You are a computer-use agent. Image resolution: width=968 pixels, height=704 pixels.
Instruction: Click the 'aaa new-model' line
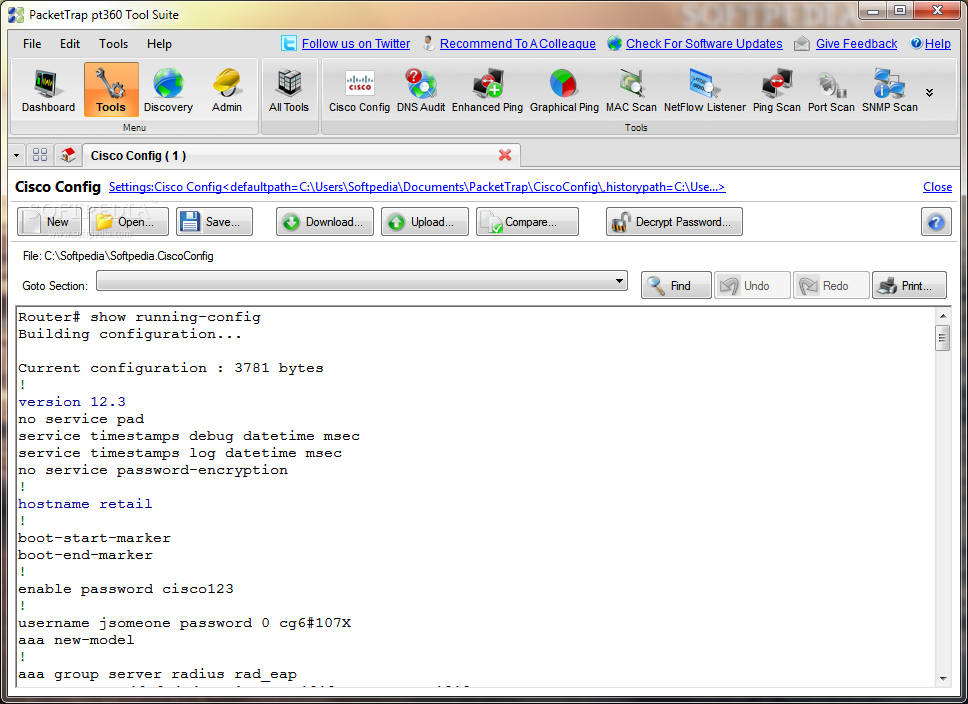76,640
